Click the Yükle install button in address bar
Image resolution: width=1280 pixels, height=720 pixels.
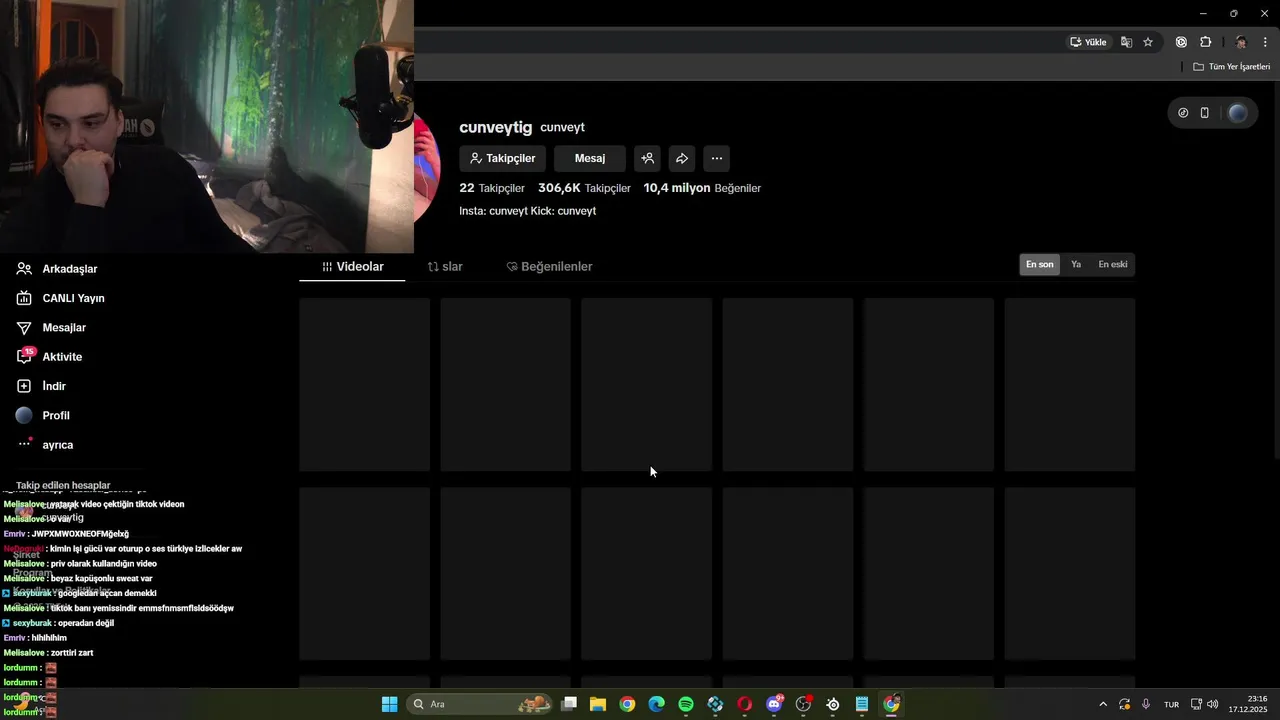1089,42
